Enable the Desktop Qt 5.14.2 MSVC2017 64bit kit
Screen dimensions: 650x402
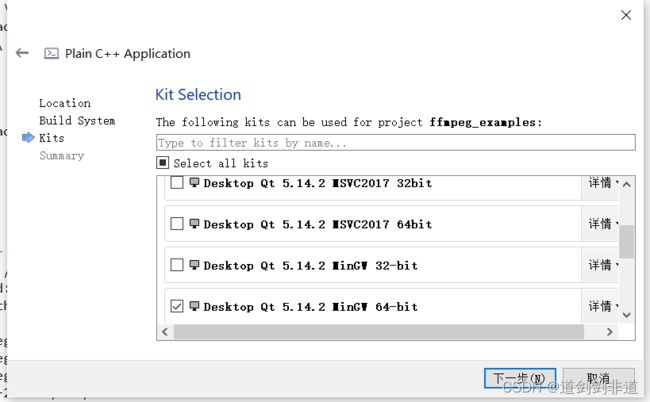pos(177,224)
